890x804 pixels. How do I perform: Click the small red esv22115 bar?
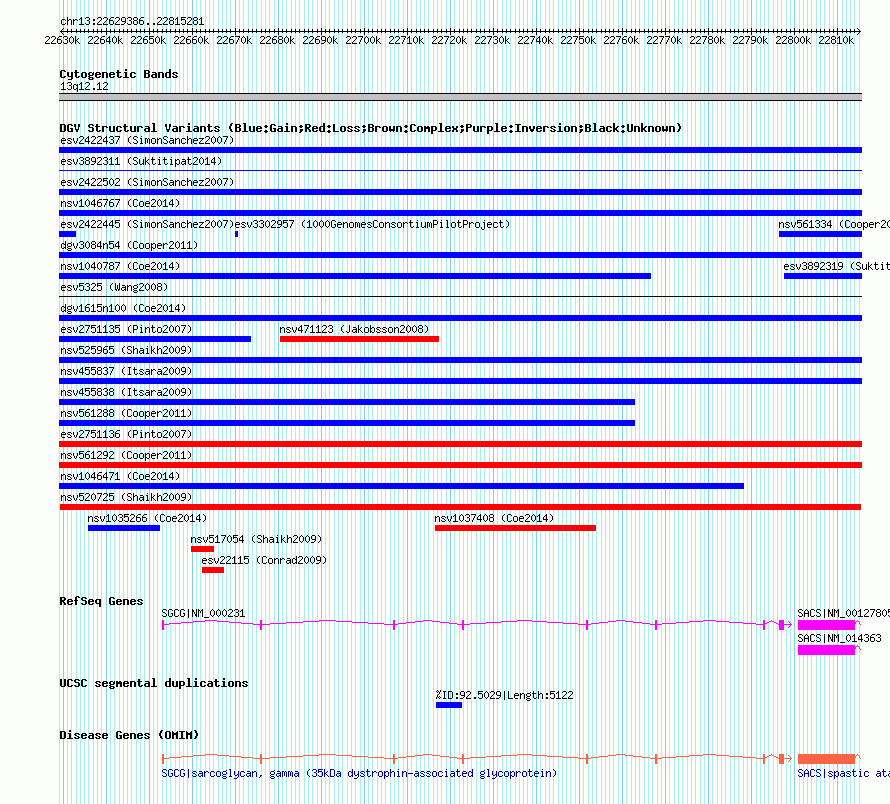tap(213, 570)
